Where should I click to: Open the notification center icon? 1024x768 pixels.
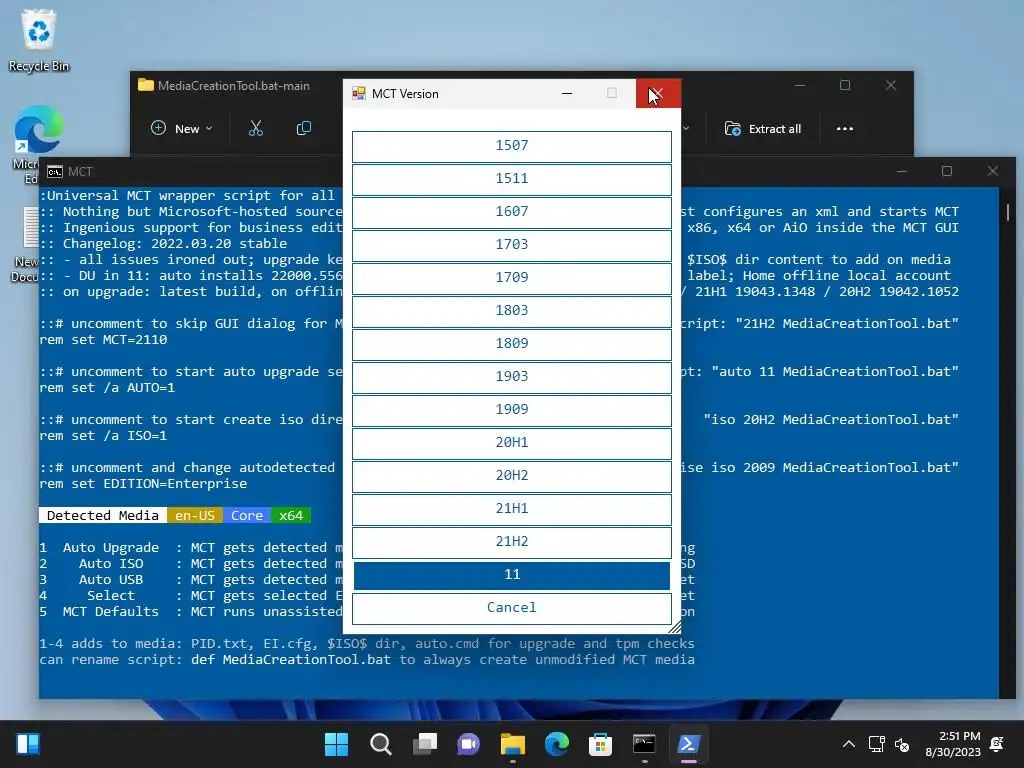tap(997, 744)
